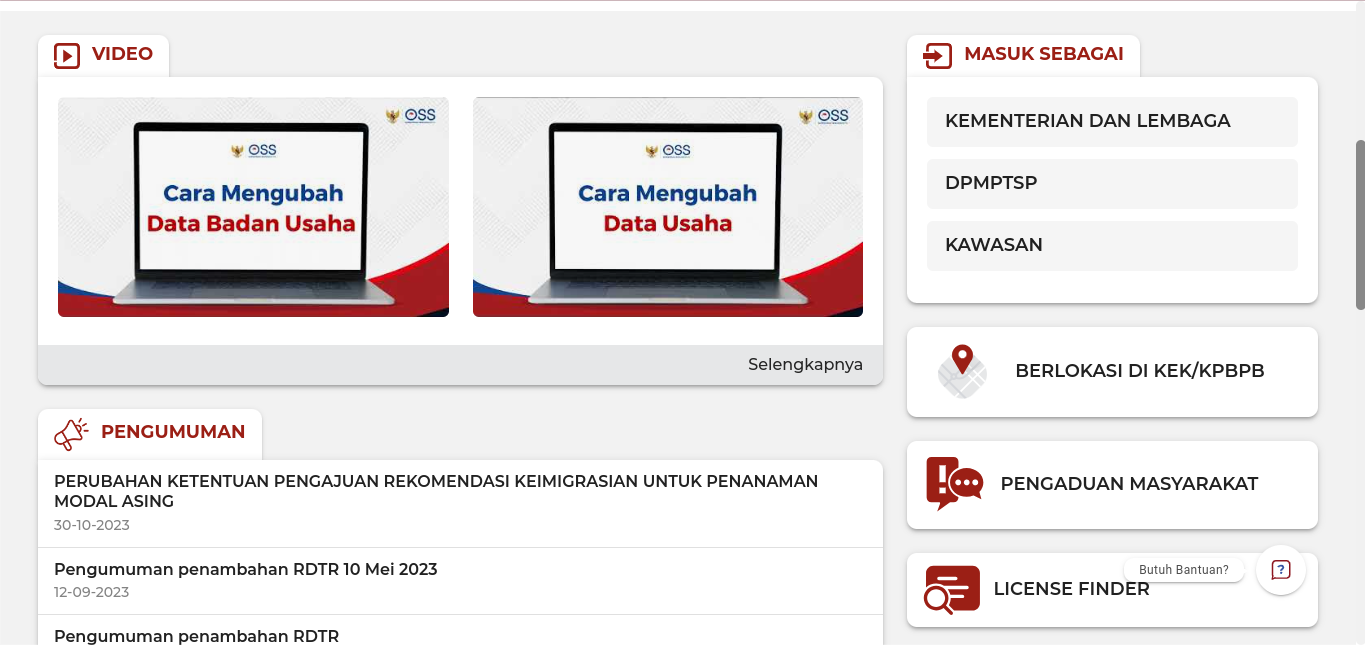Open the VIDEO section tab
Image resolution: width=1365 pixels, height=645 pixels.
click(104, 55)
